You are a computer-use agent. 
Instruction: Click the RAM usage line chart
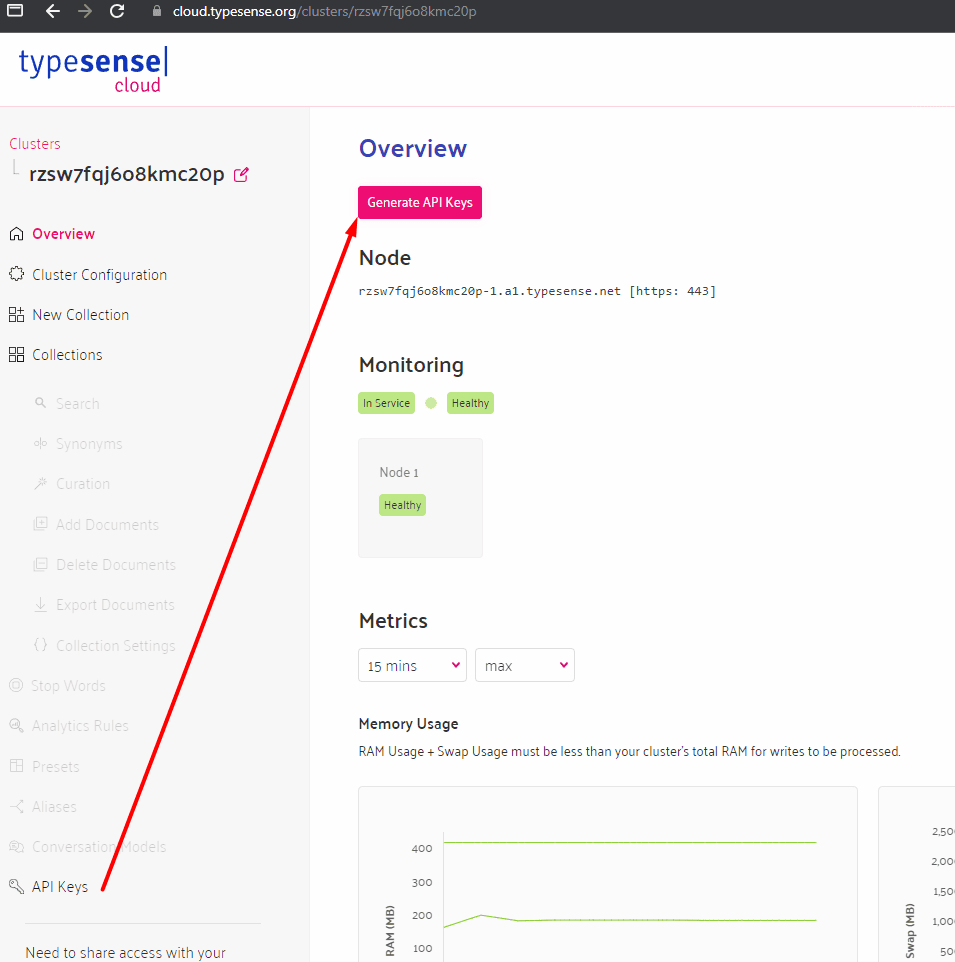pos(608,874)
